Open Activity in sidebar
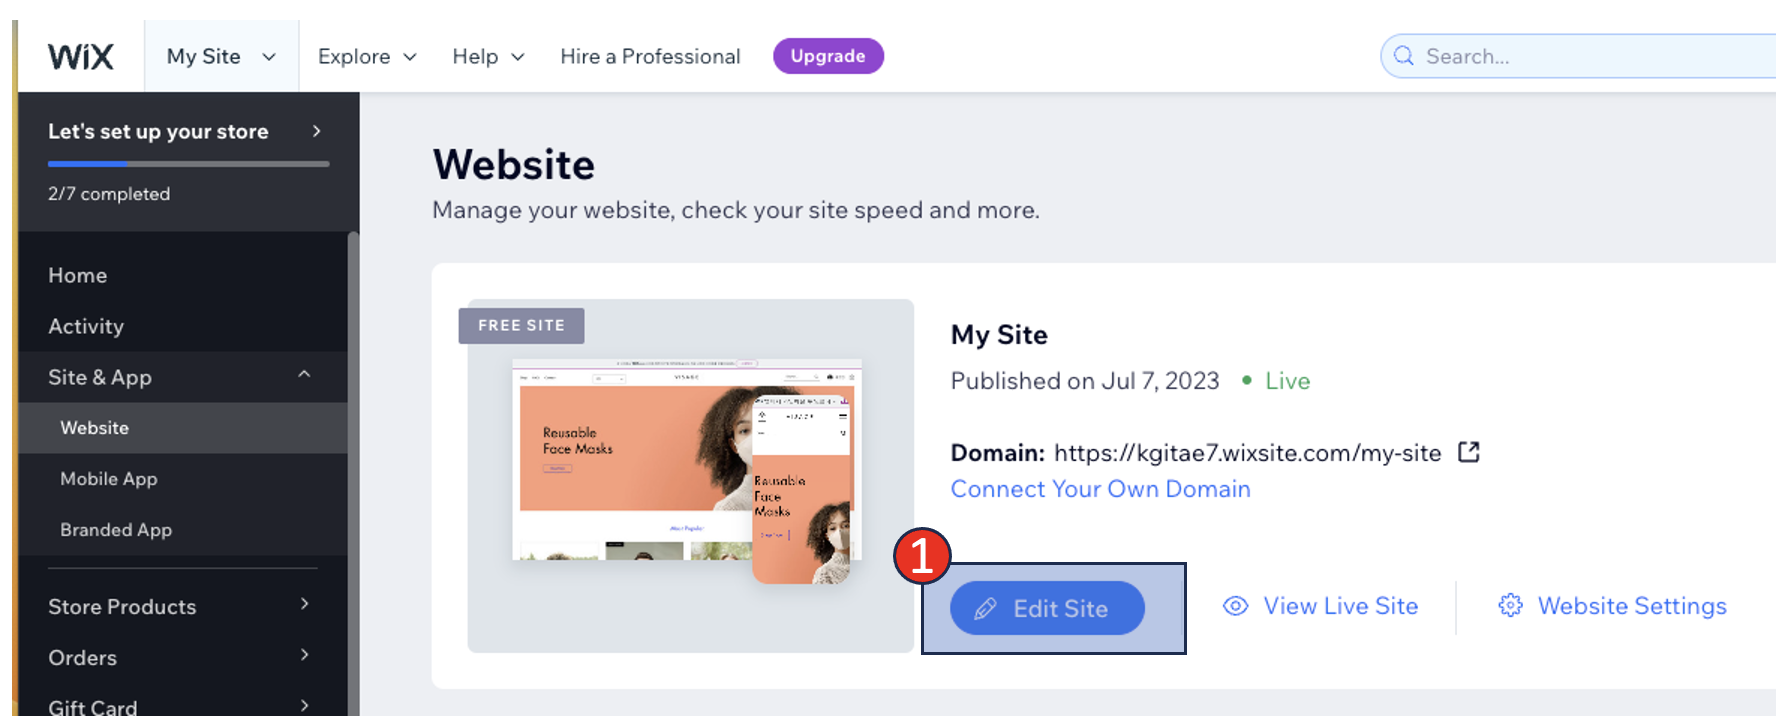 coord(183,326)
